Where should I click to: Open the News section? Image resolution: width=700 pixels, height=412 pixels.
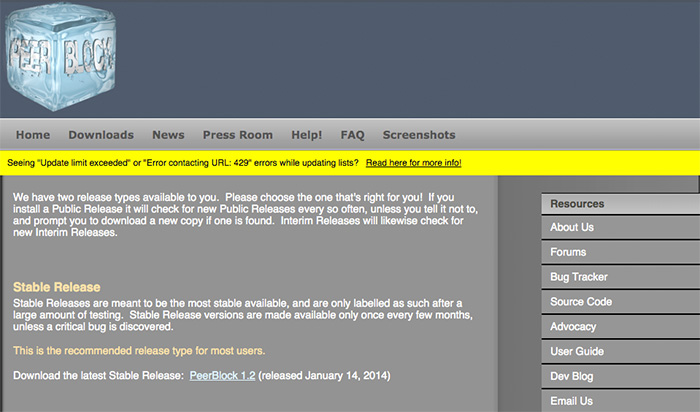tap(168, 135)
